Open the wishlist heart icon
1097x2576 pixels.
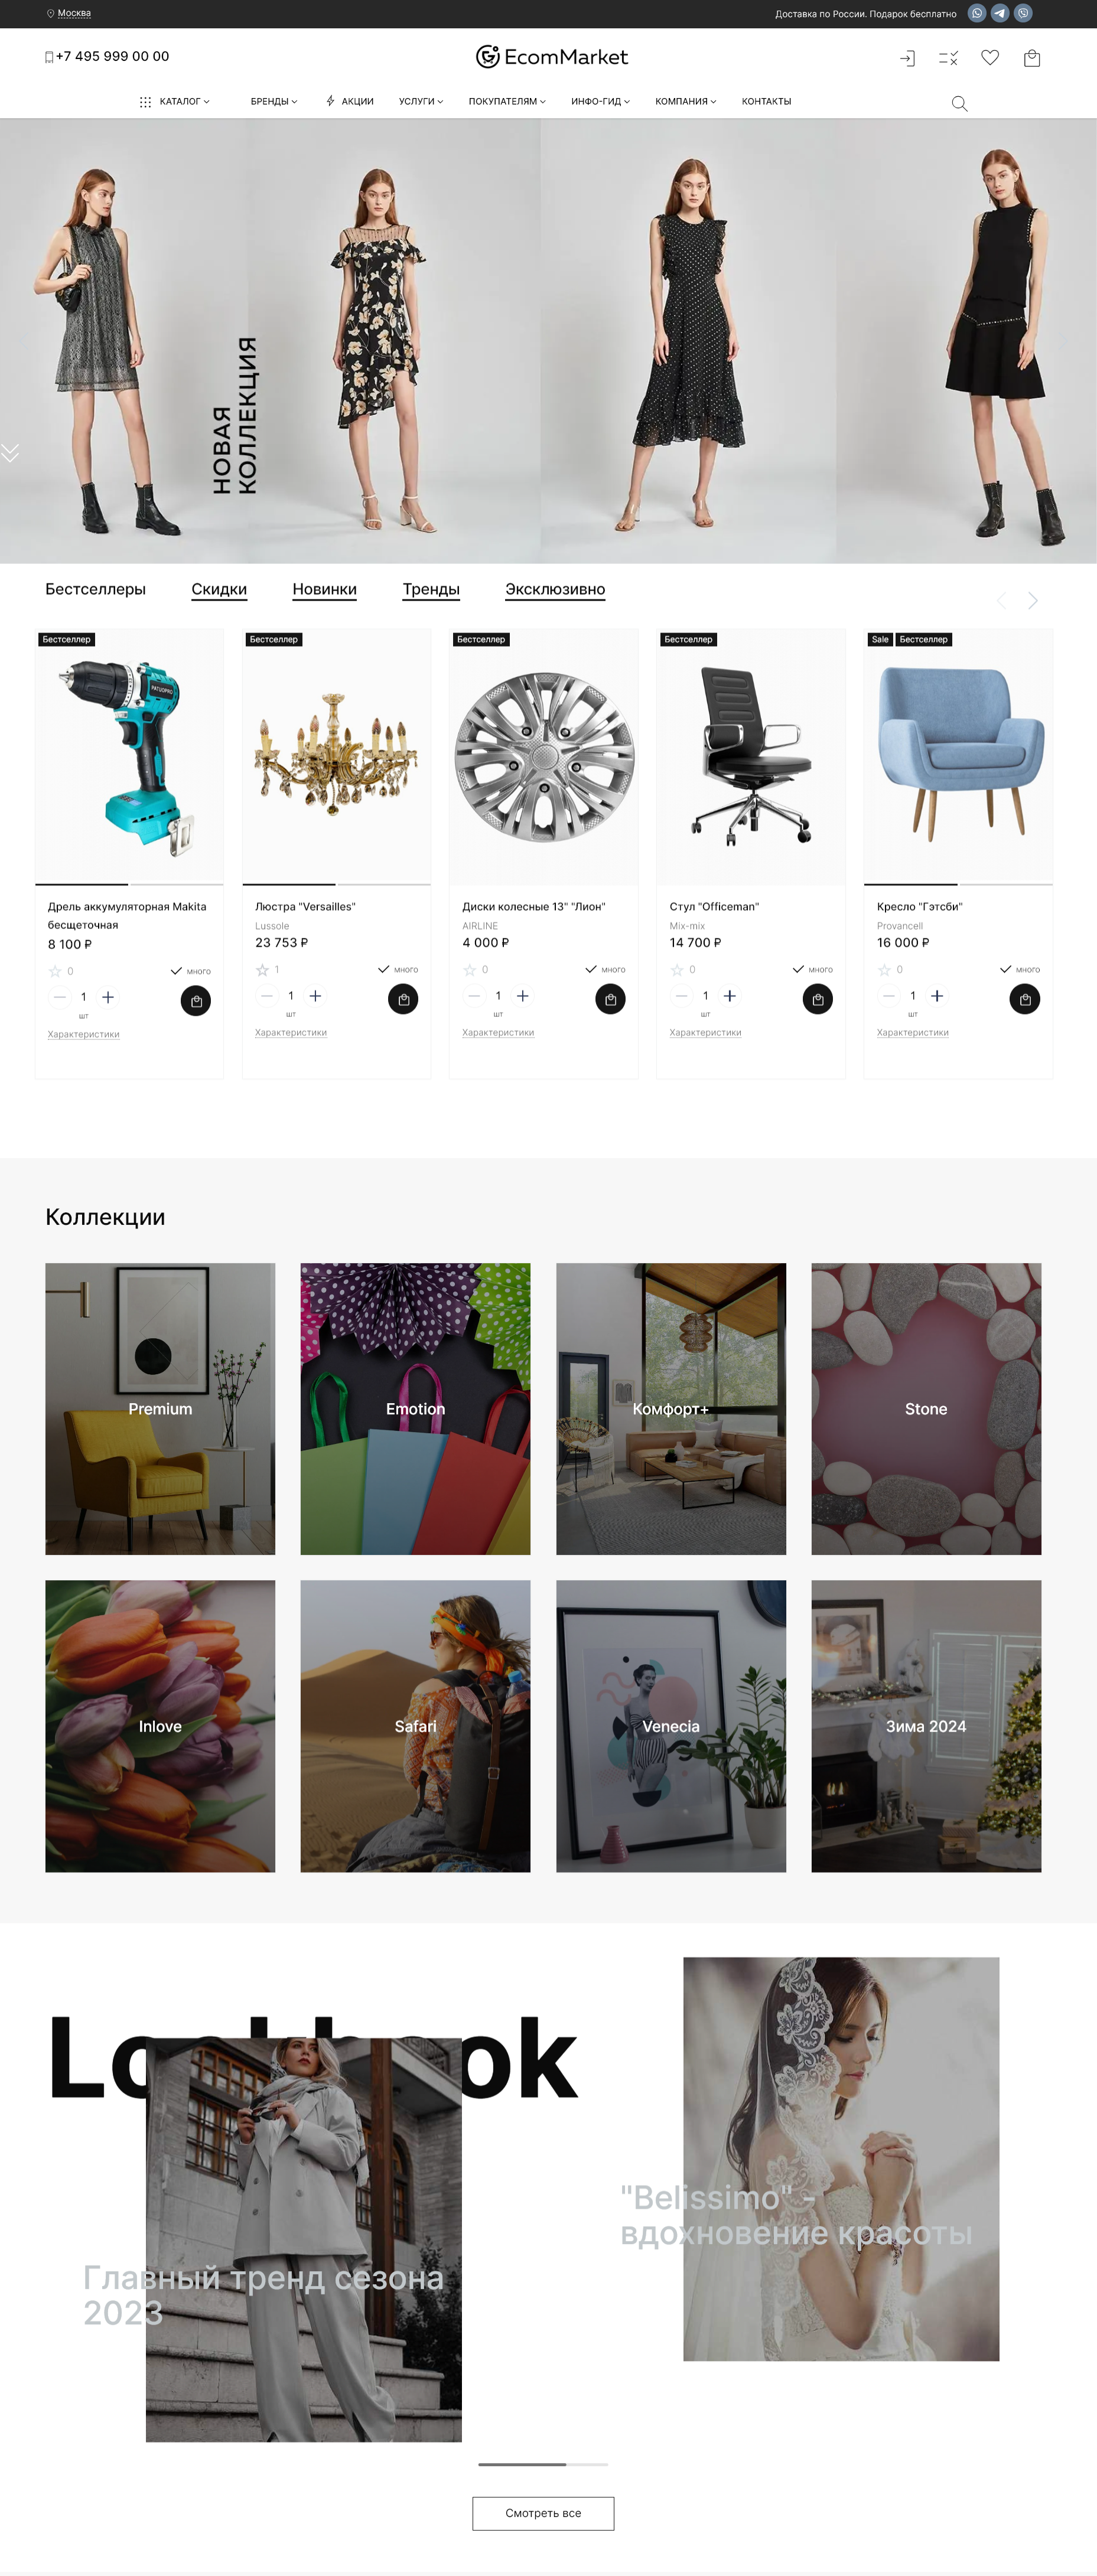pyautogui.click(x=990, y=58)
